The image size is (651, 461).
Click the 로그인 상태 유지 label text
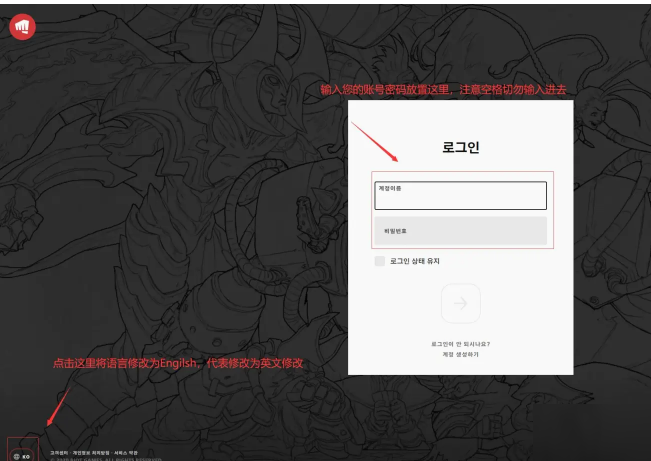[x=415, y=261]
